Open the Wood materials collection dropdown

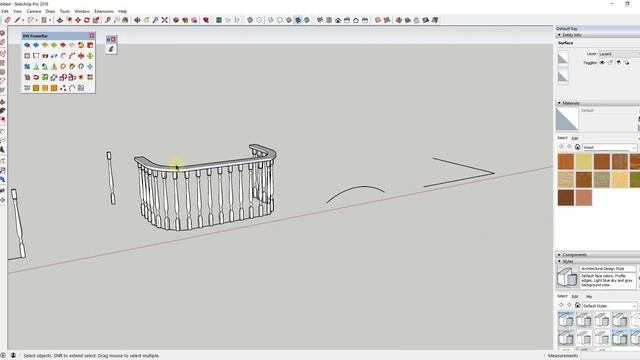tap(609, 147)
